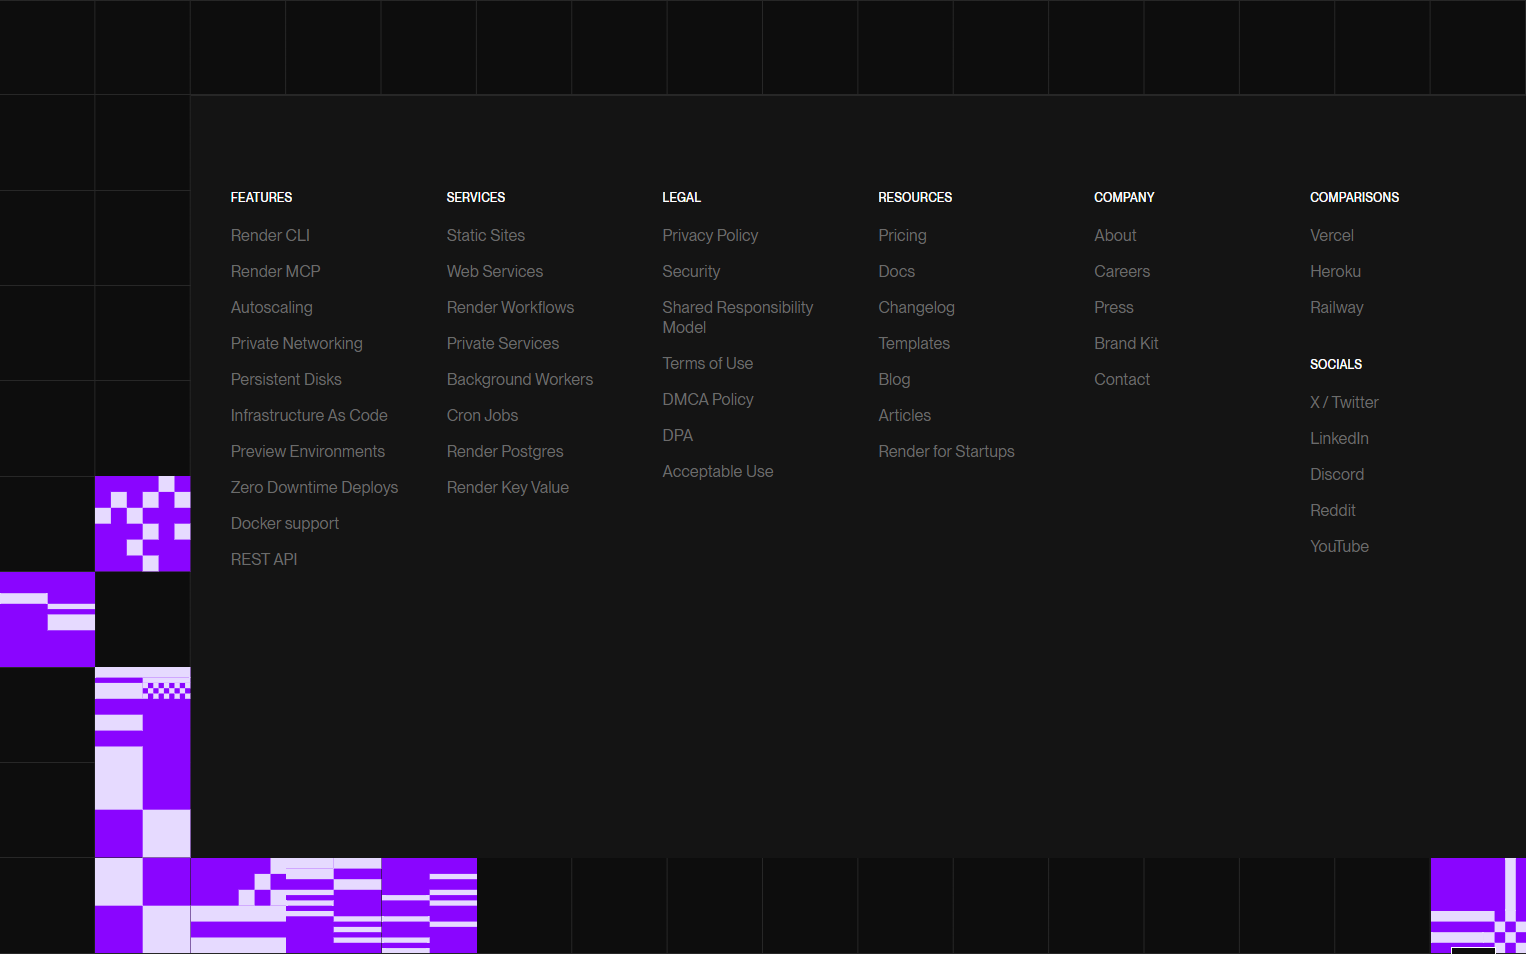
Task: Open the Private Networking link
Action: (296, 343)
